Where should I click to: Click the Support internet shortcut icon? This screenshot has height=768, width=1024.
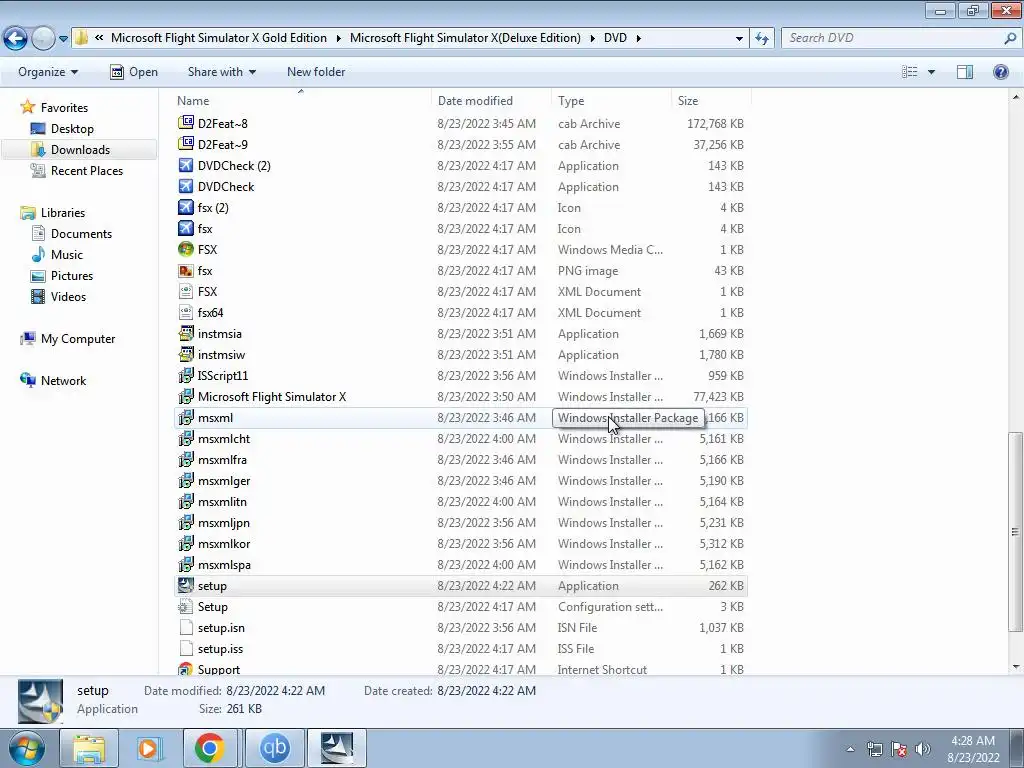(x=186, y=669)
